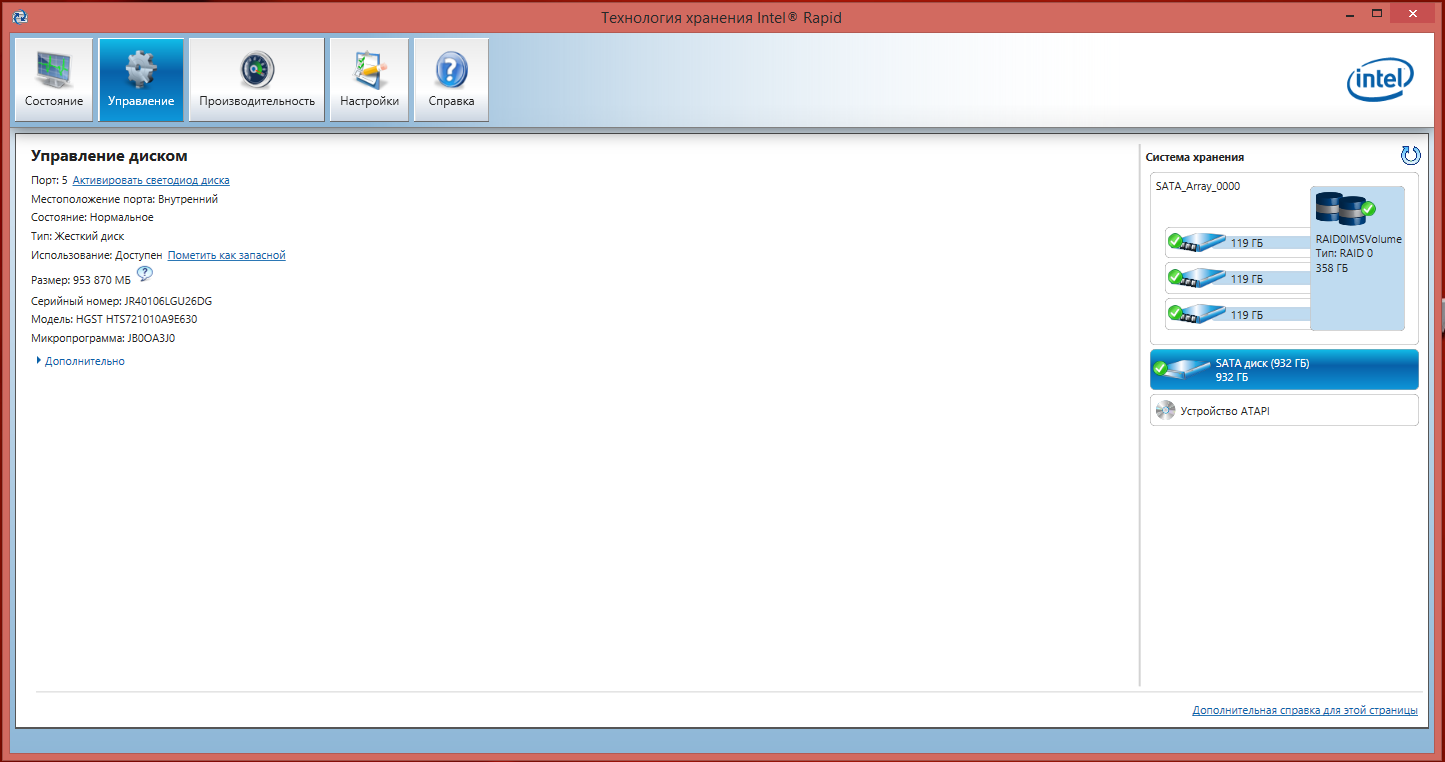Click Активировать светодиод диска link
1445x762 pixels.
(151, 181)
